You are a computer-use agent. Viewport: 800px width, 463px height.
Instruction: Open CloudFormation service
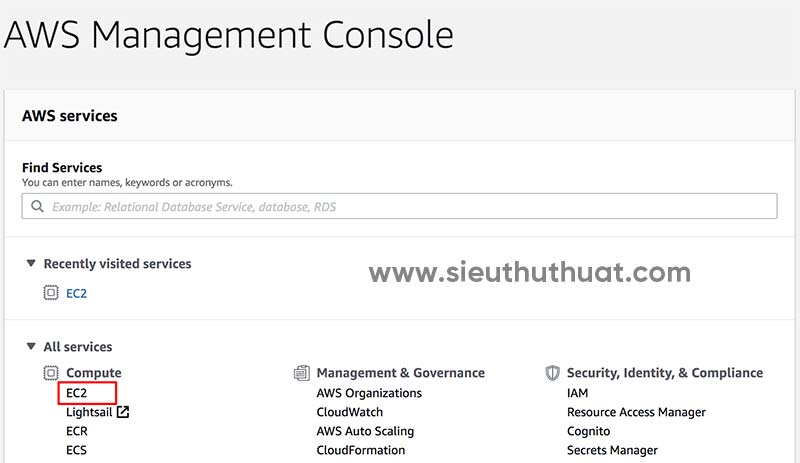click(x=361, y=450)
